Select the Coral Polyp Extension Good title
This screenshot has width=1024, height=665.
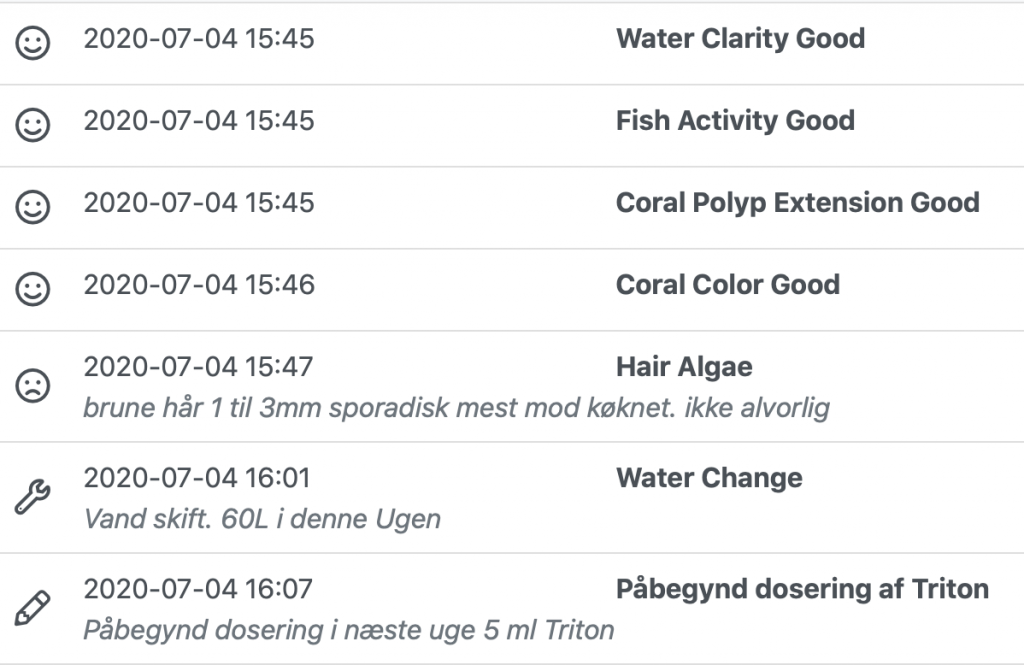797,203
